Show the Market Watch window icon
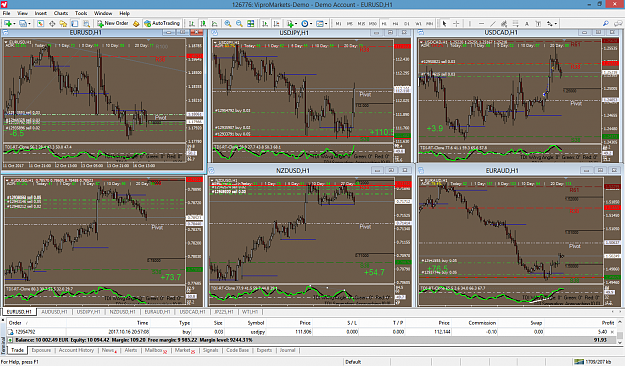 pyautogui.click(x=40, y=24)
